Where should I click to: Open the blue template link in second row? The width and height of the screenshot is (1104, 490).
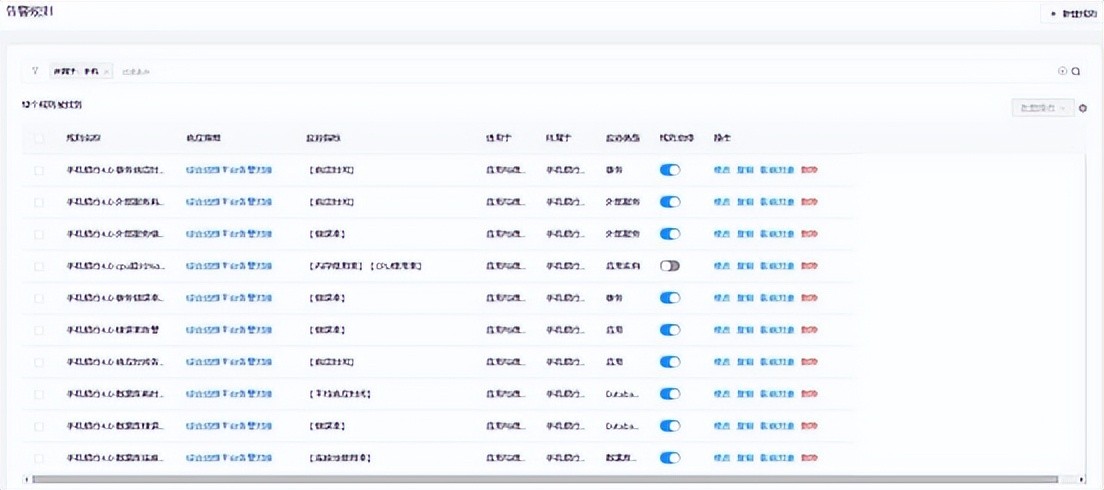(x=229, y=202)
